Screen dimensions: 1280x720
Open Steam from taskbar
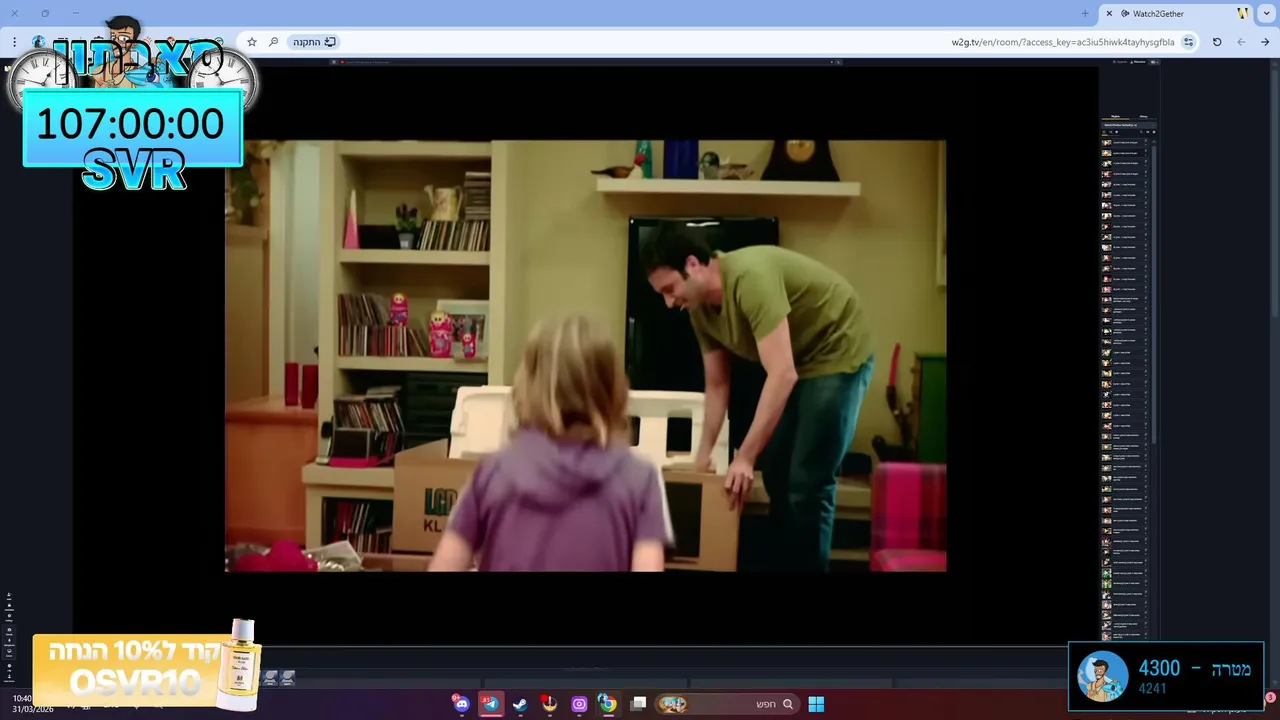coord(520,704)
